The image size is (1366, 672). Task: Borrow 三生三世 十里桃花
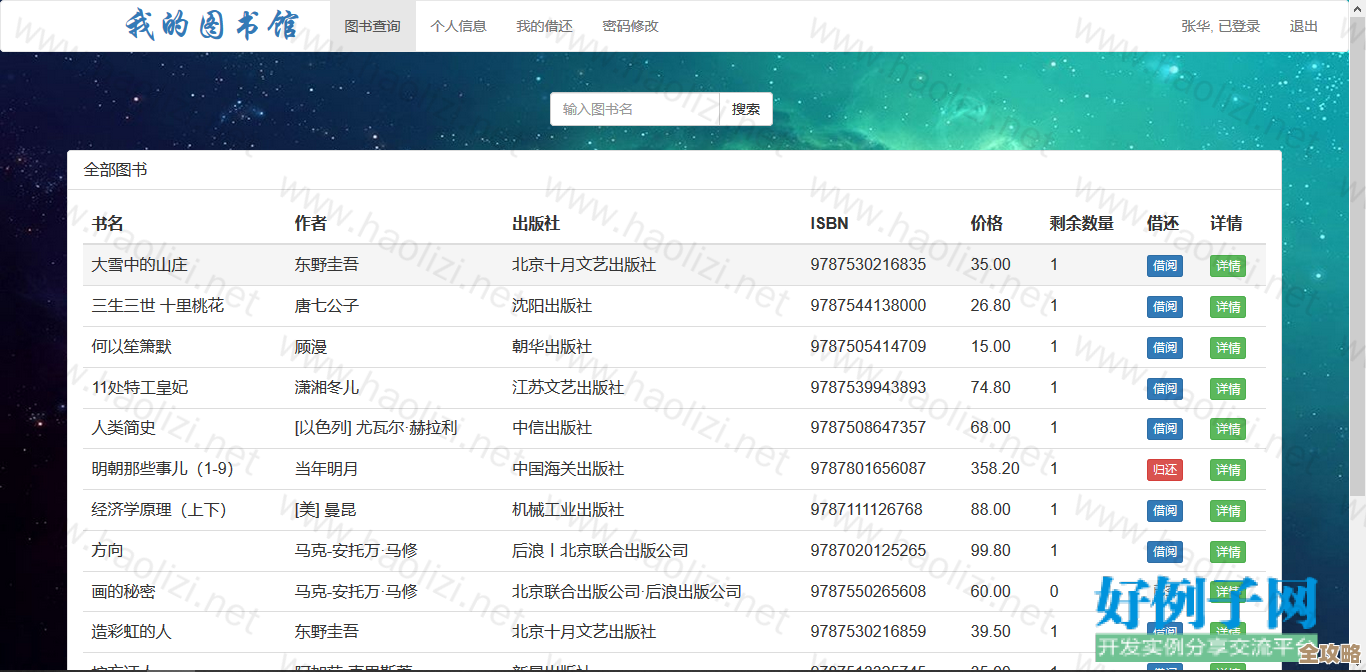click(1164, 307)
